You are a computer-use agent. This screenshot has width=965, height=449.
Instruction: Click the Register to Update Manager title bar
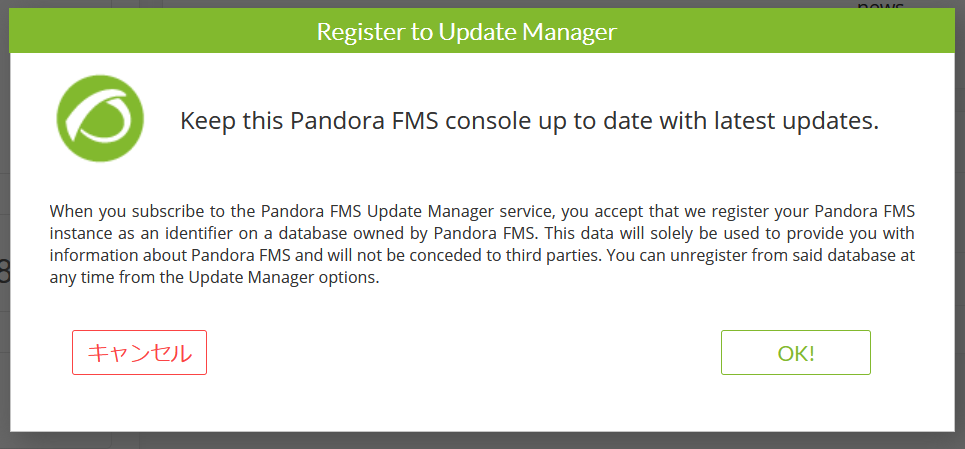coord(482,32)
